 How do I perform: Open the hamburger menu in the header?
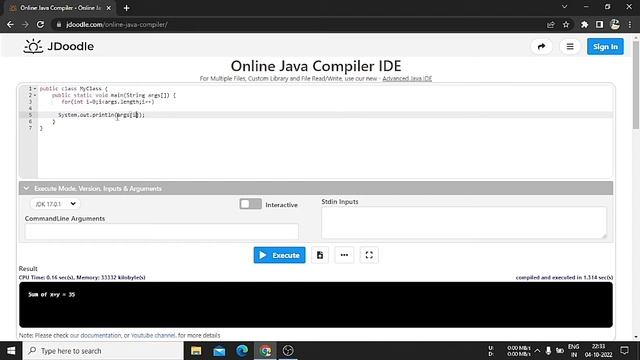click(570, 47)
